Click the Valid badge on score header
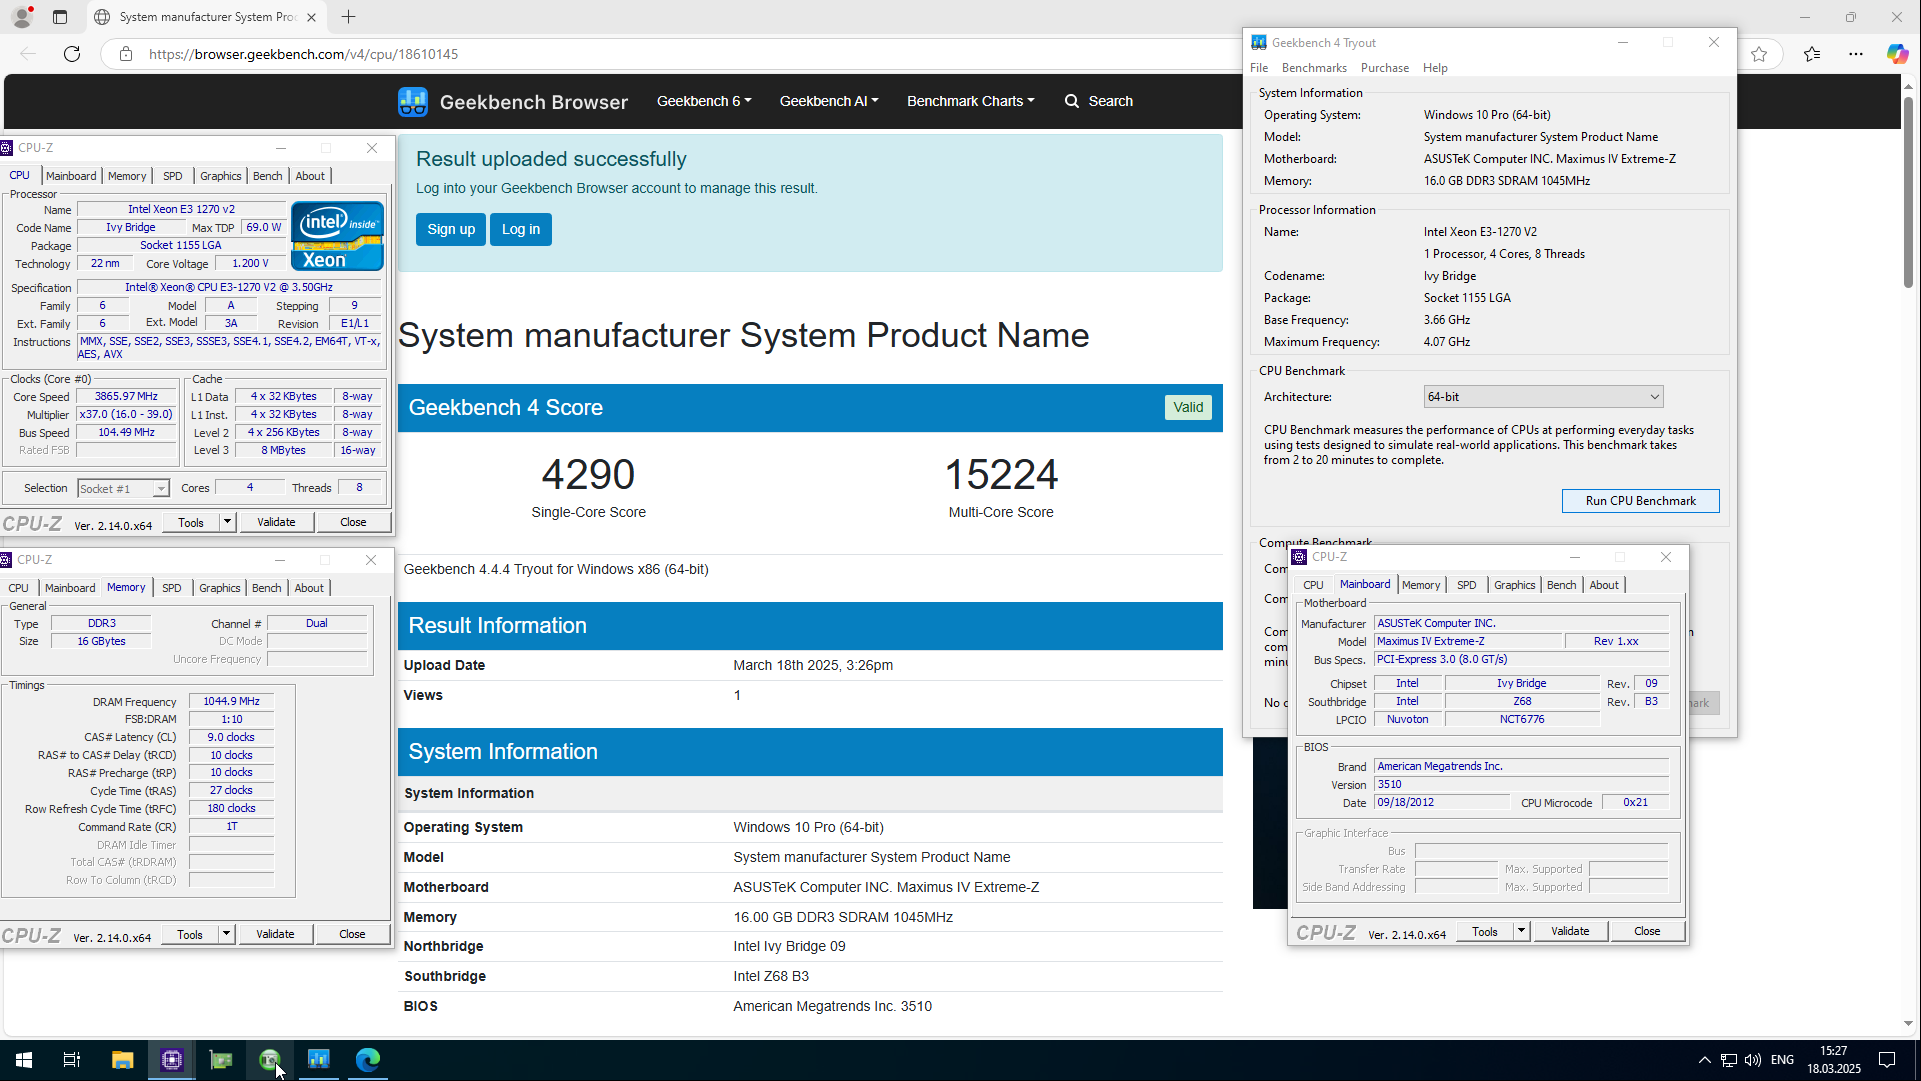The height and width of the screenshot is (1081, 1921). (x=1188, y=407)
